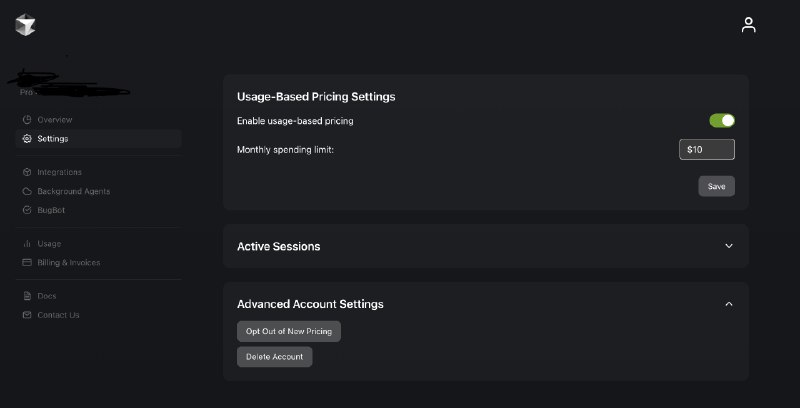Click Opt Out of New Pricing
The height and width of the screenshot is (408, 800).
click(289, 332)
